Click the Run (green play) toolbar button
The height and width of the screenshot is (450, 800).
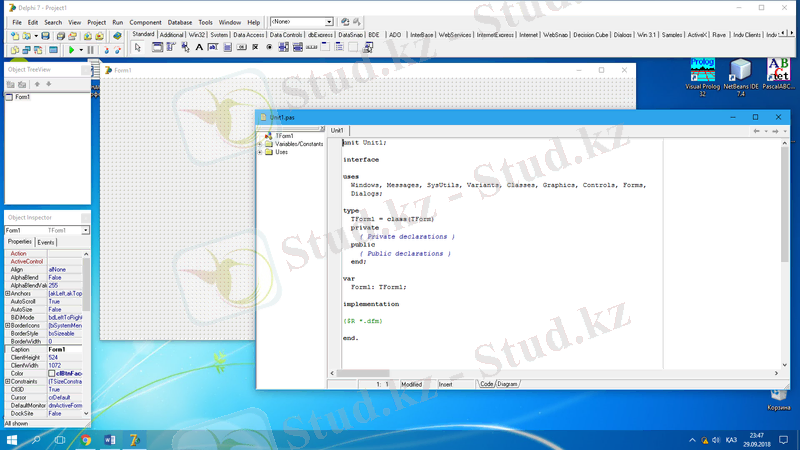(72, 49)
